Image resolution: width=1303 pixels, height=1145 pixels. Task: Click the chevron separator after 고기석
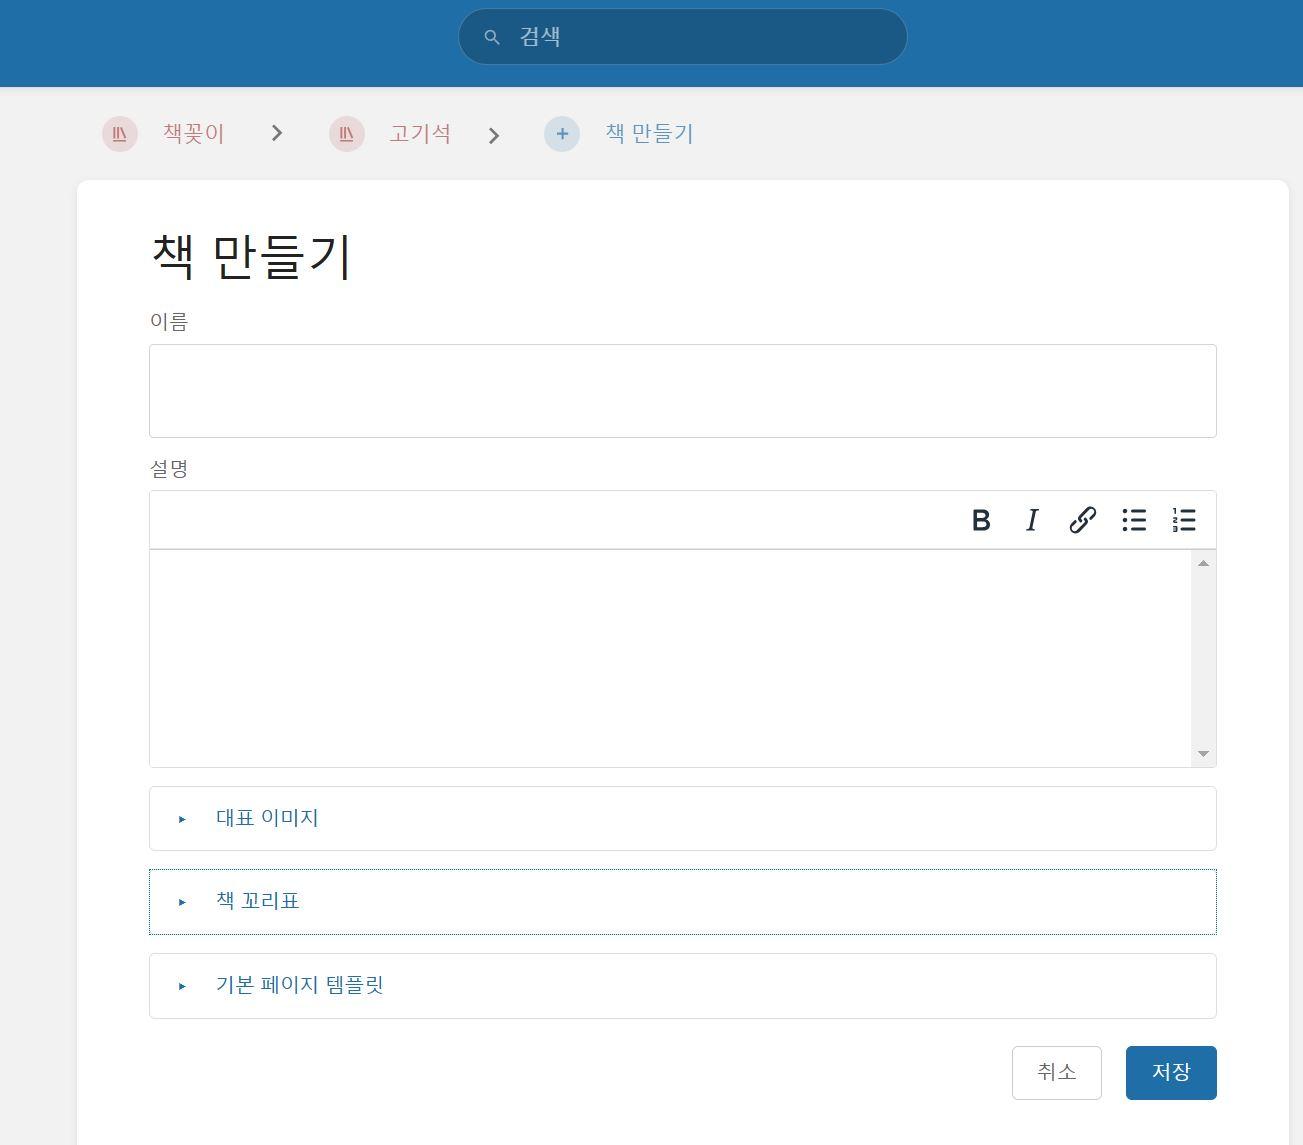pyautogui.click(x=494, y=135)
